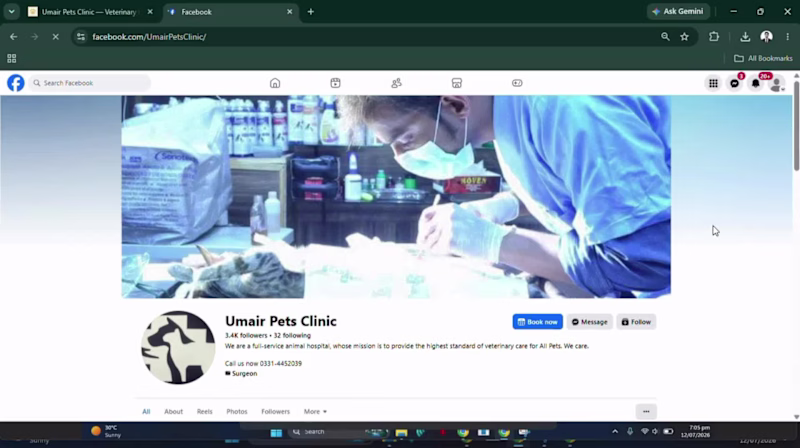Open the Facebook account profile picture menu
The width and height of the screenshot is (800, 448).
point(777,83)
